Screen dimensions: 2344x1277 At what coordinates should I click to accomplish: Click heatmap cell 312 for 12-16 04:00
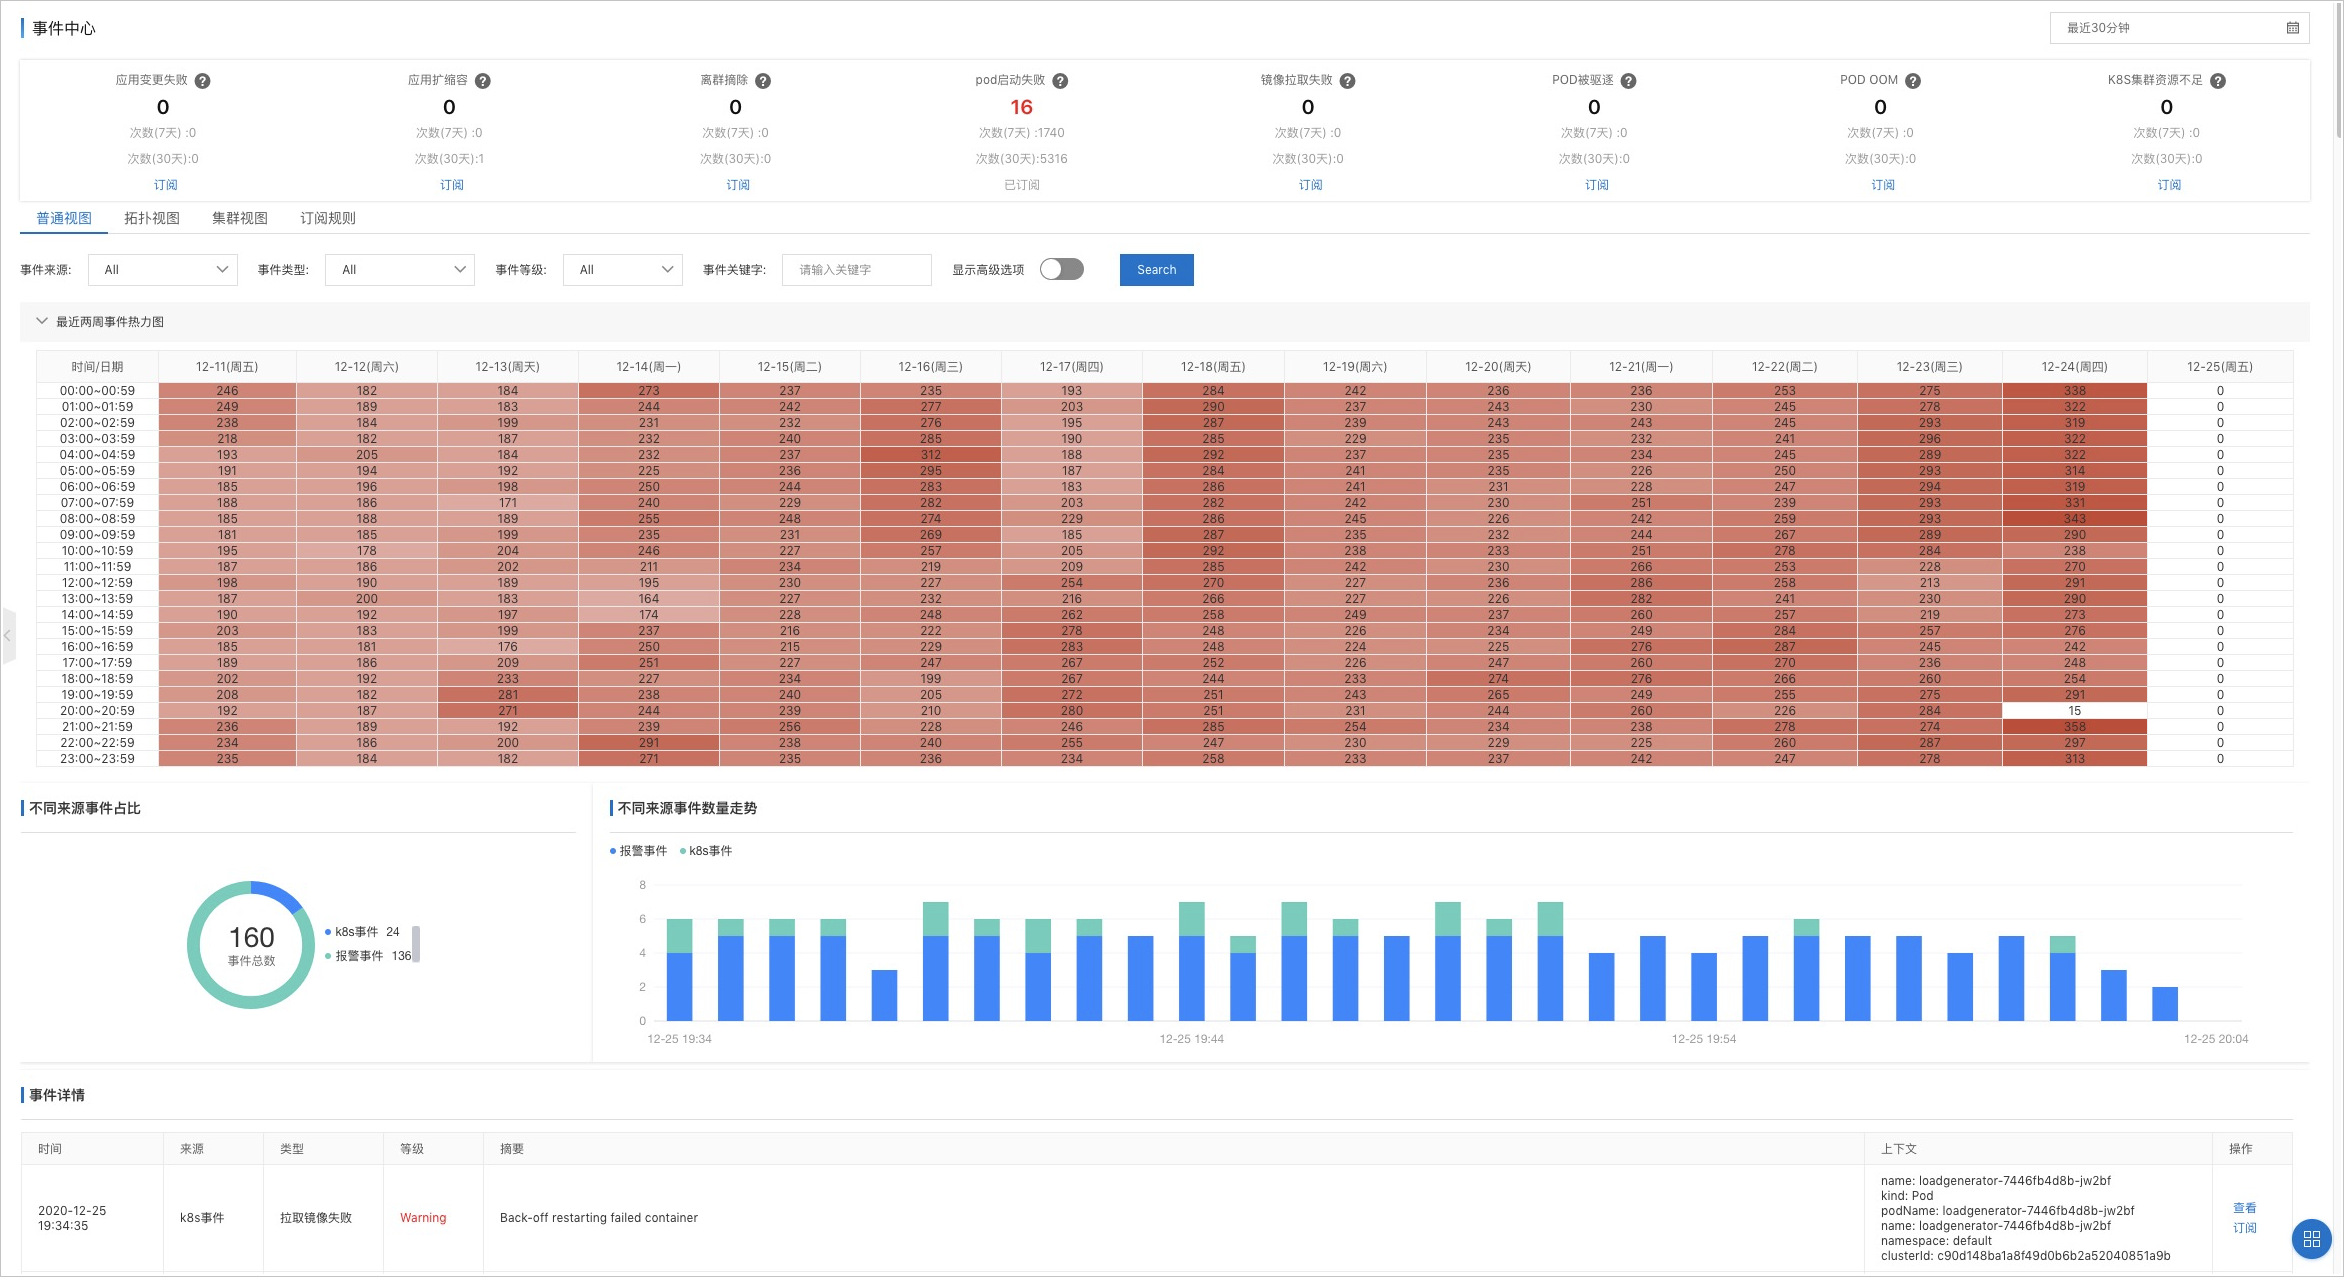[930, 455]
